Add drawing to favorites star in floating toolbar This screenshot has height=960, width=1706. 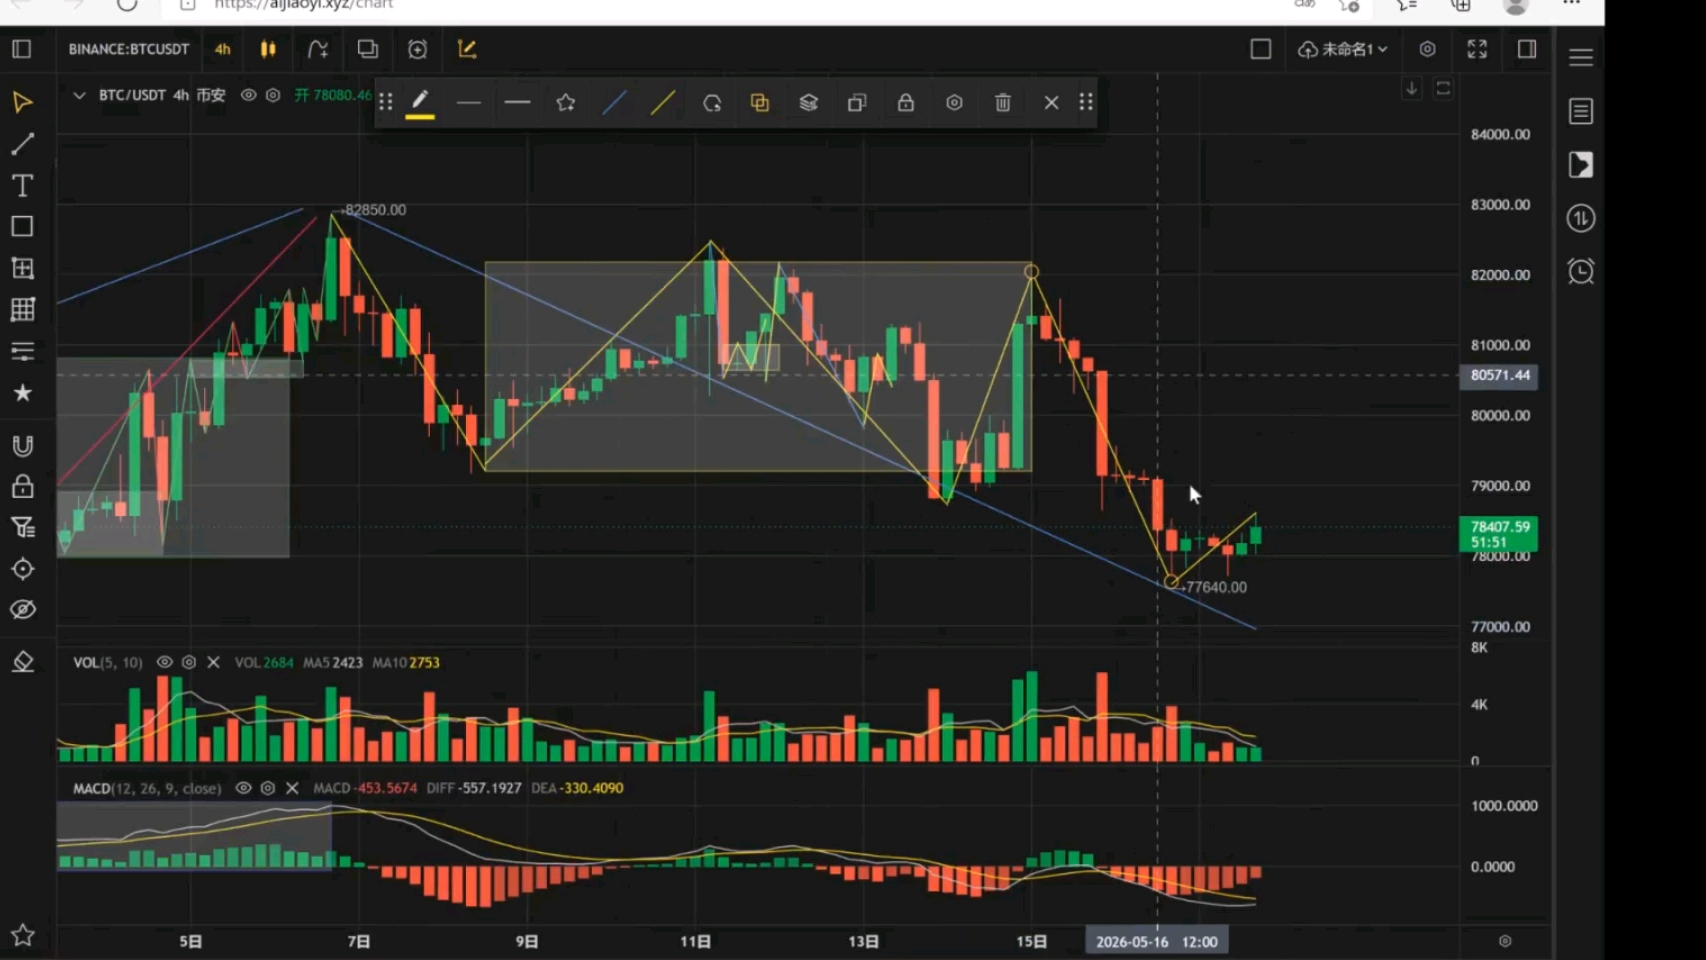(x=566, y=103)
